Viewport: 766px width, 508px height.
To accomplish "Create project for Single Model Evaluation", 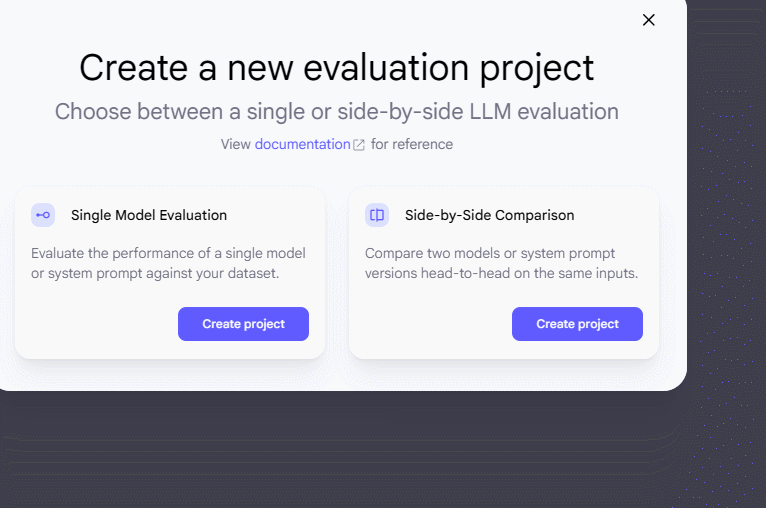I will tap(243, 324).
